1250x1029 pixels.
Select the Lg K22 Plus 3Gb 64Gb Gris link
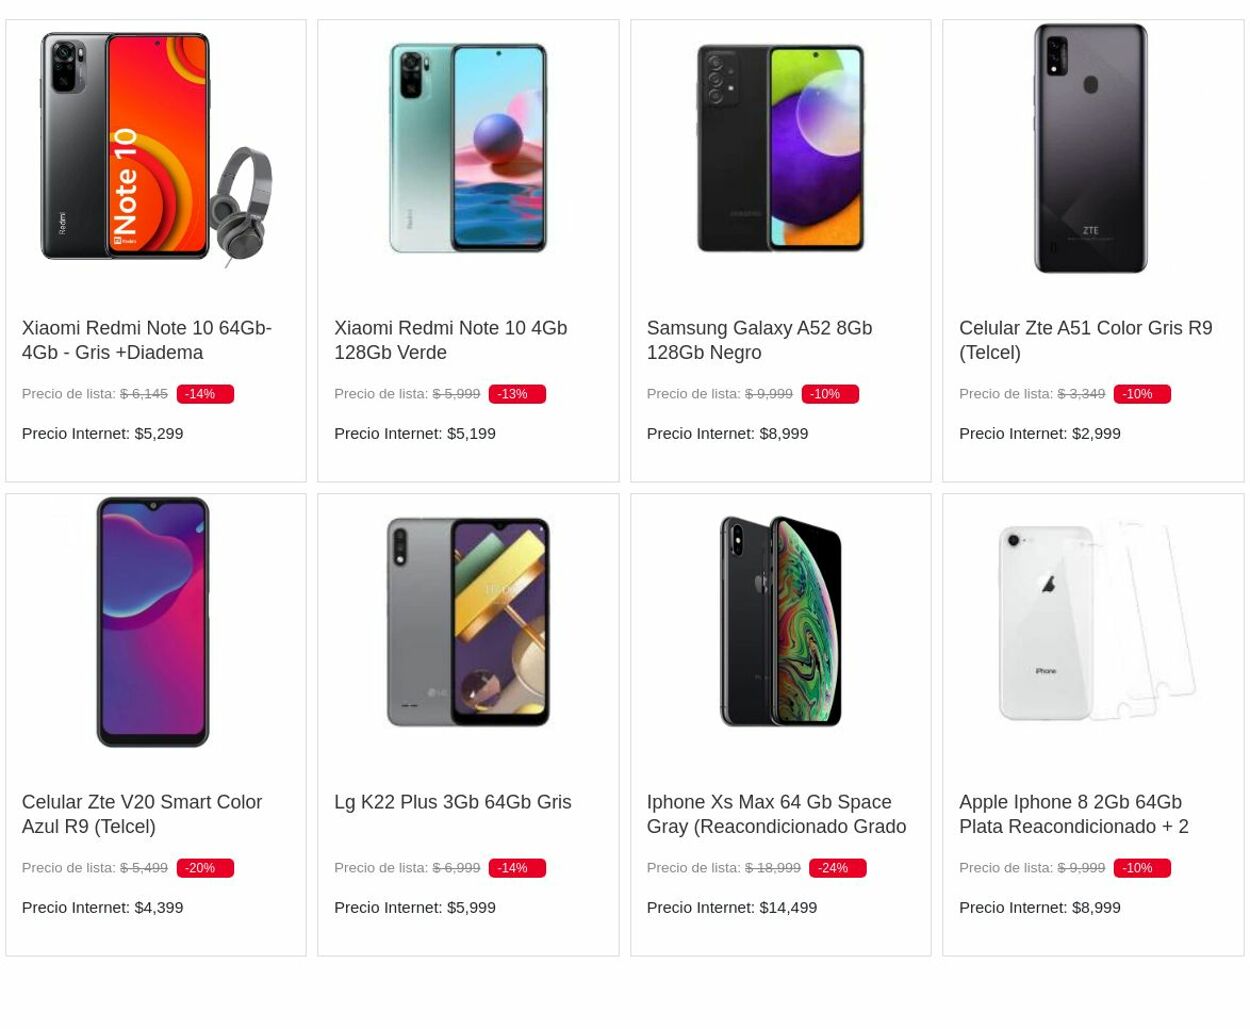tap(452, 801)
